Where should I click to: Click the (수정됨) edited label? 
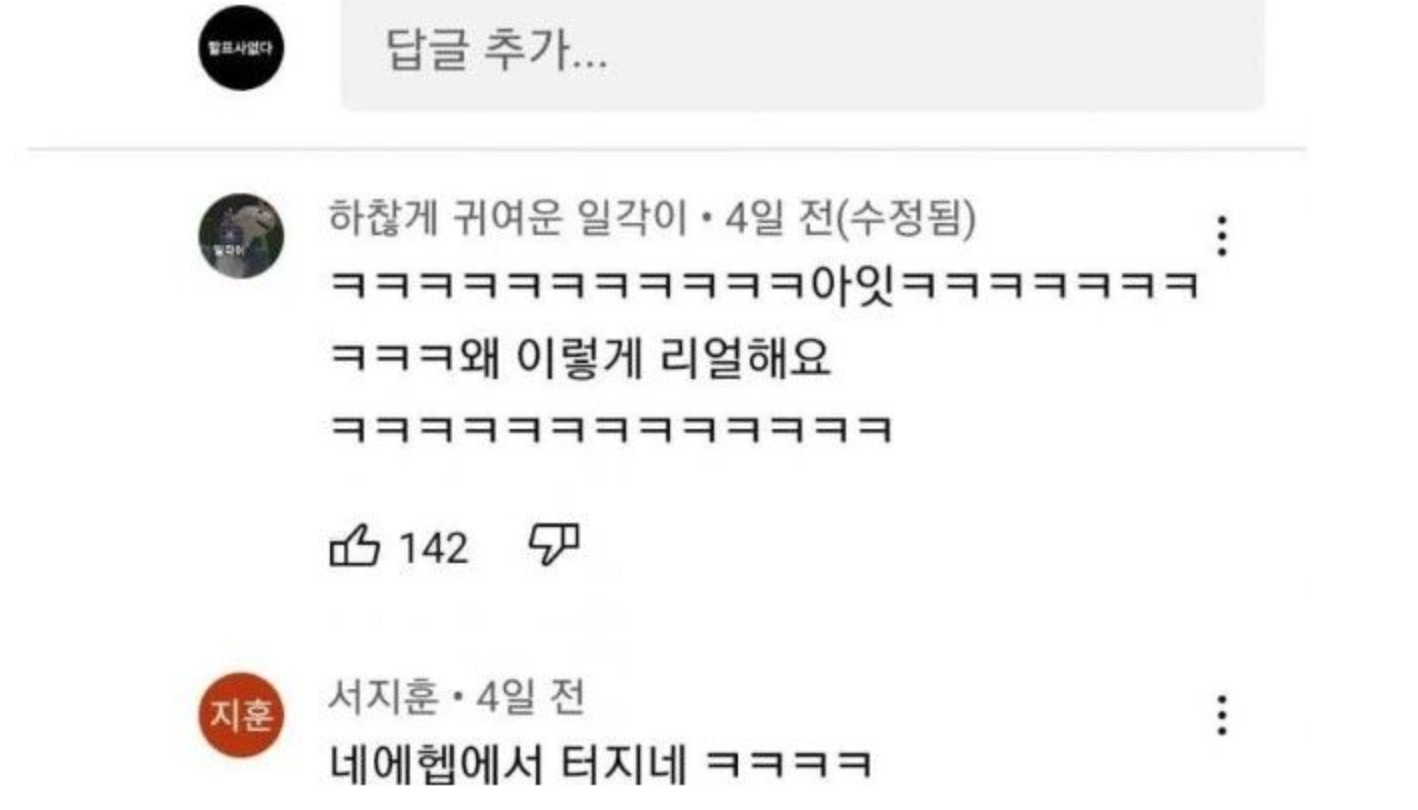pyautogui.click(x=905, y=220)
